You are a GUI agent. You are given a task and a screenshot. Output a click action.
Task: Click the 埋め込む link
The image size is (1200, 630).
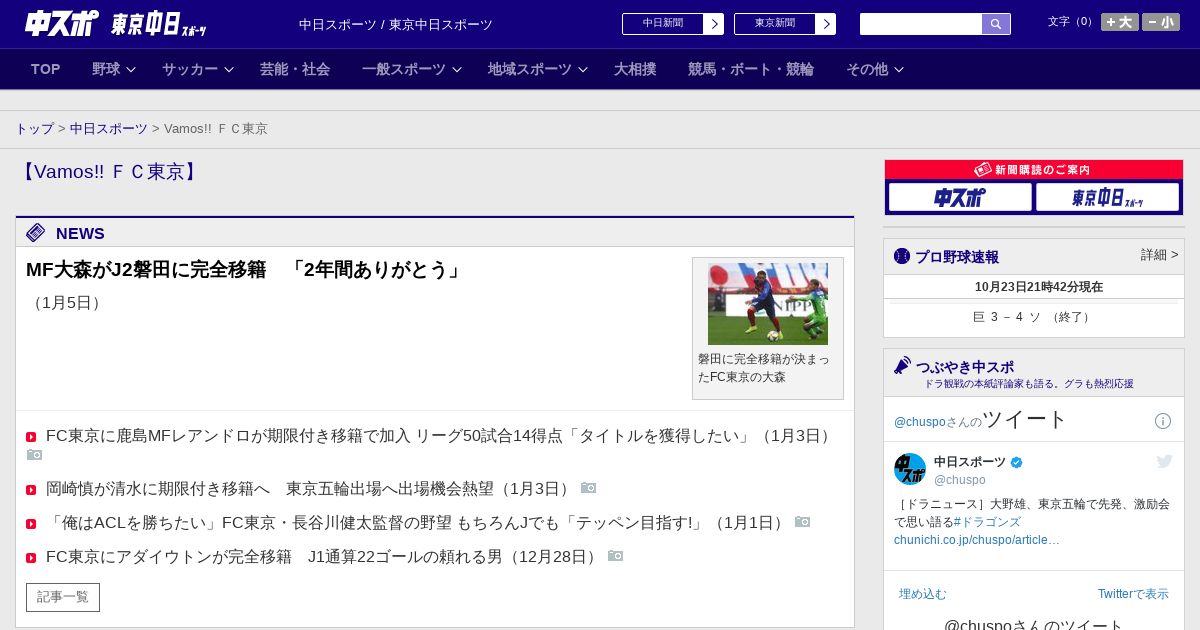click(922, 594)
